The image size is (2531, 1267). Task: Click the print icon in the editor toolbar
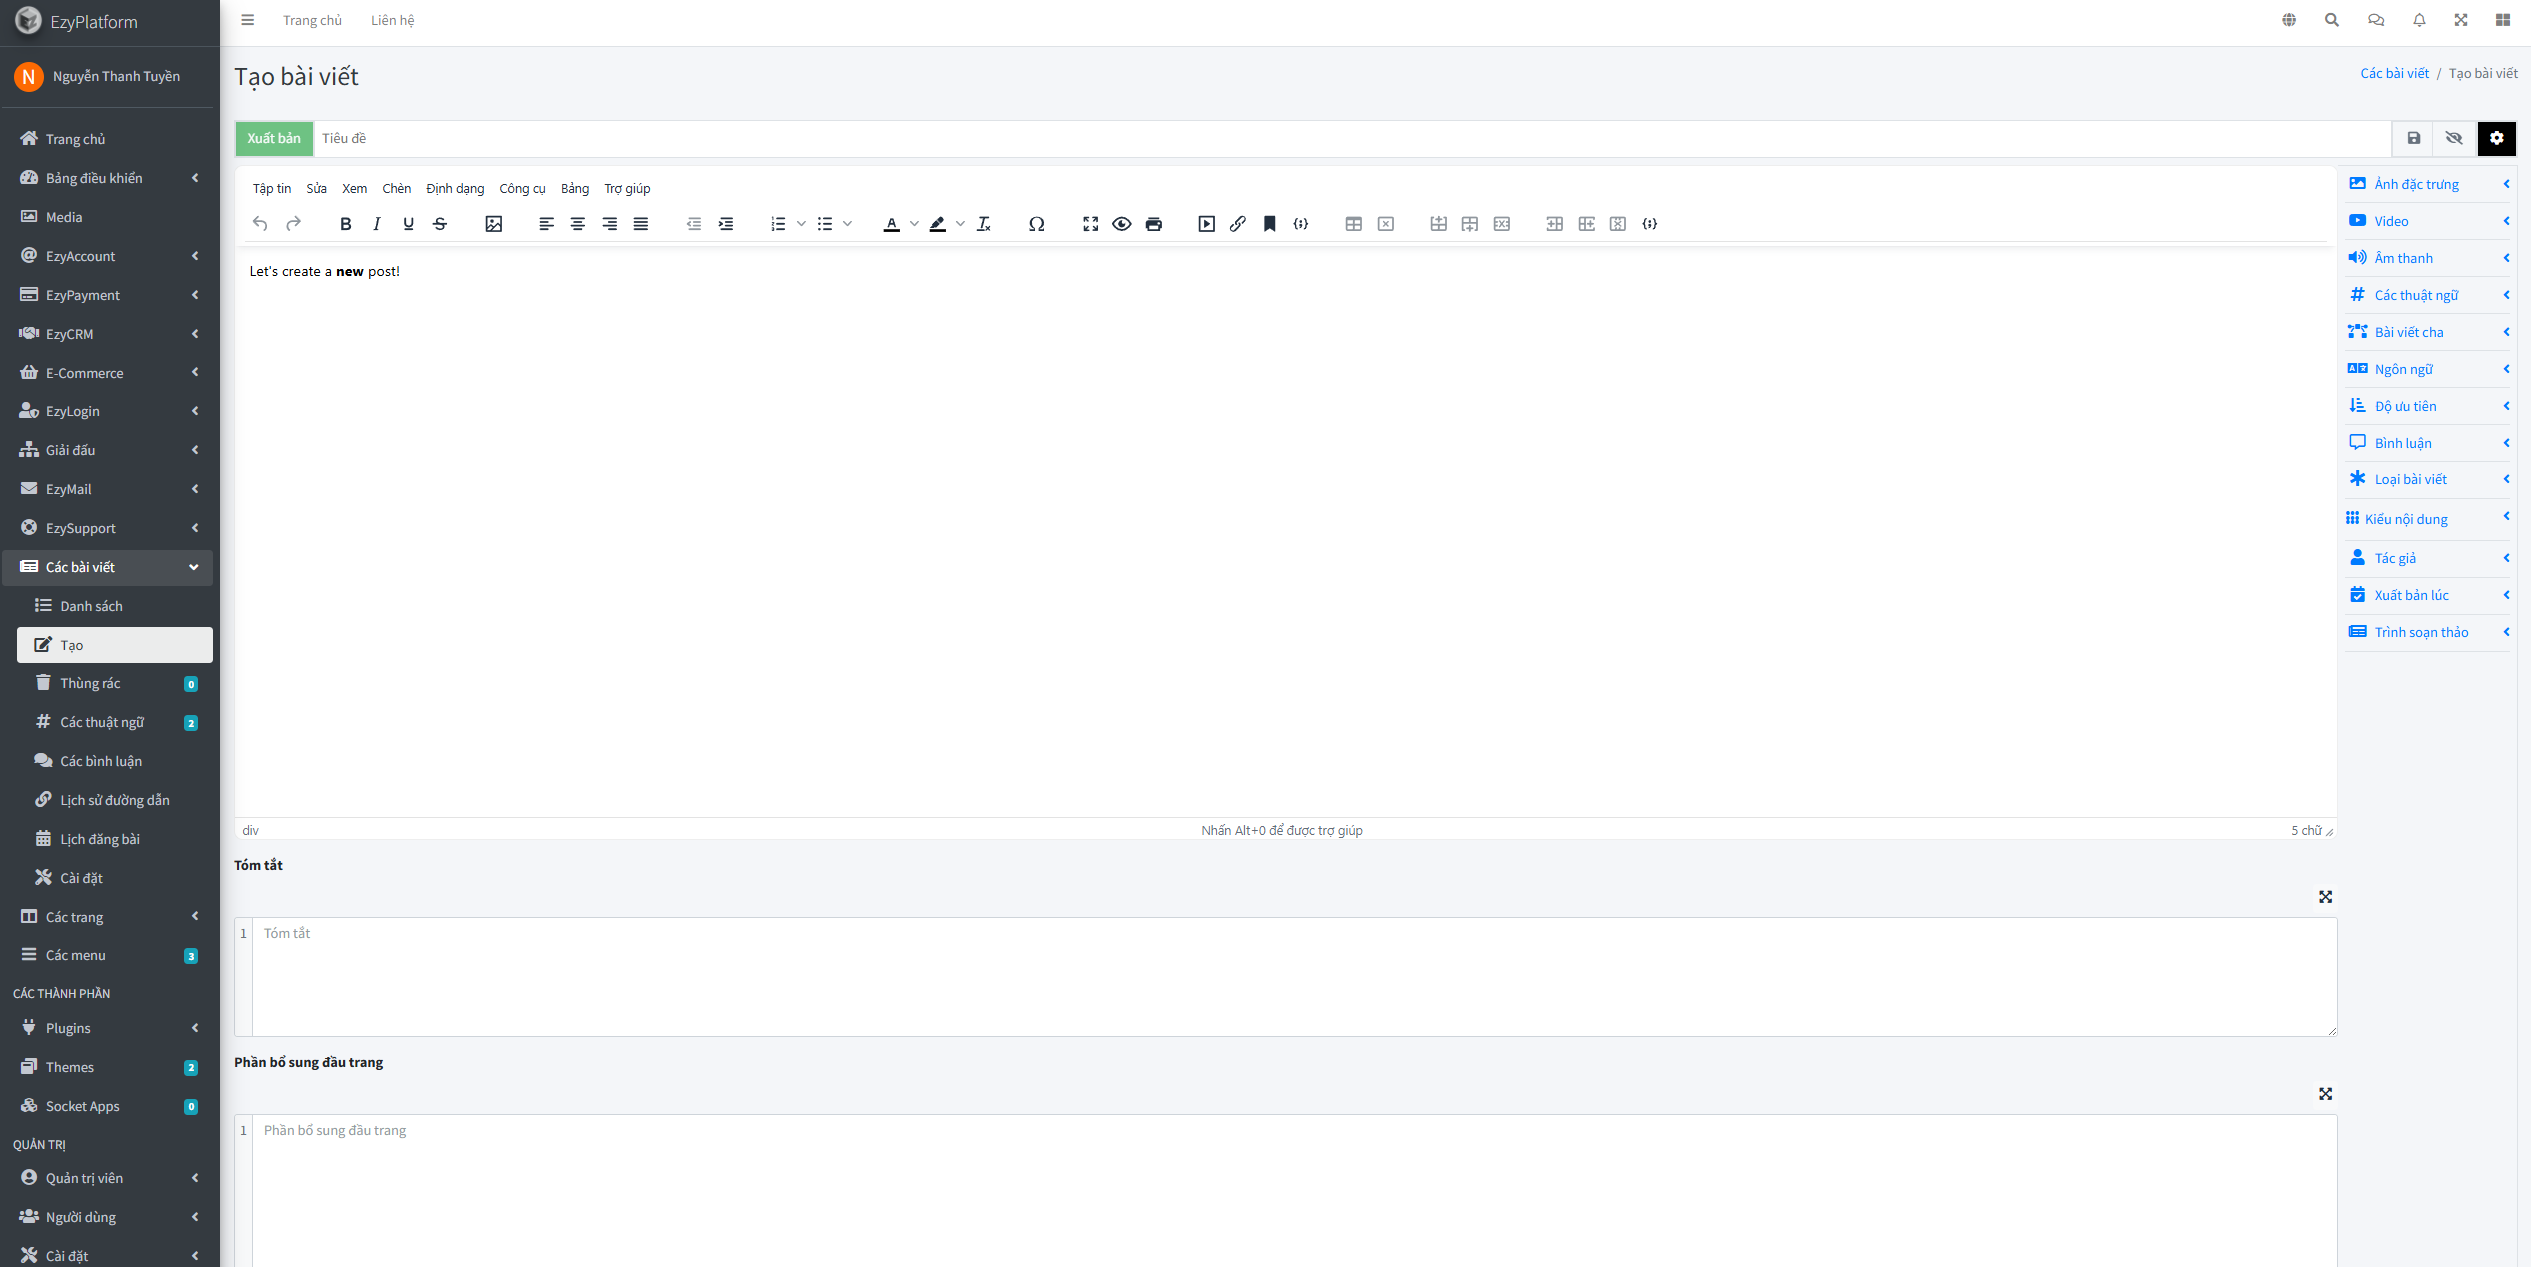tap(1153, 224)
